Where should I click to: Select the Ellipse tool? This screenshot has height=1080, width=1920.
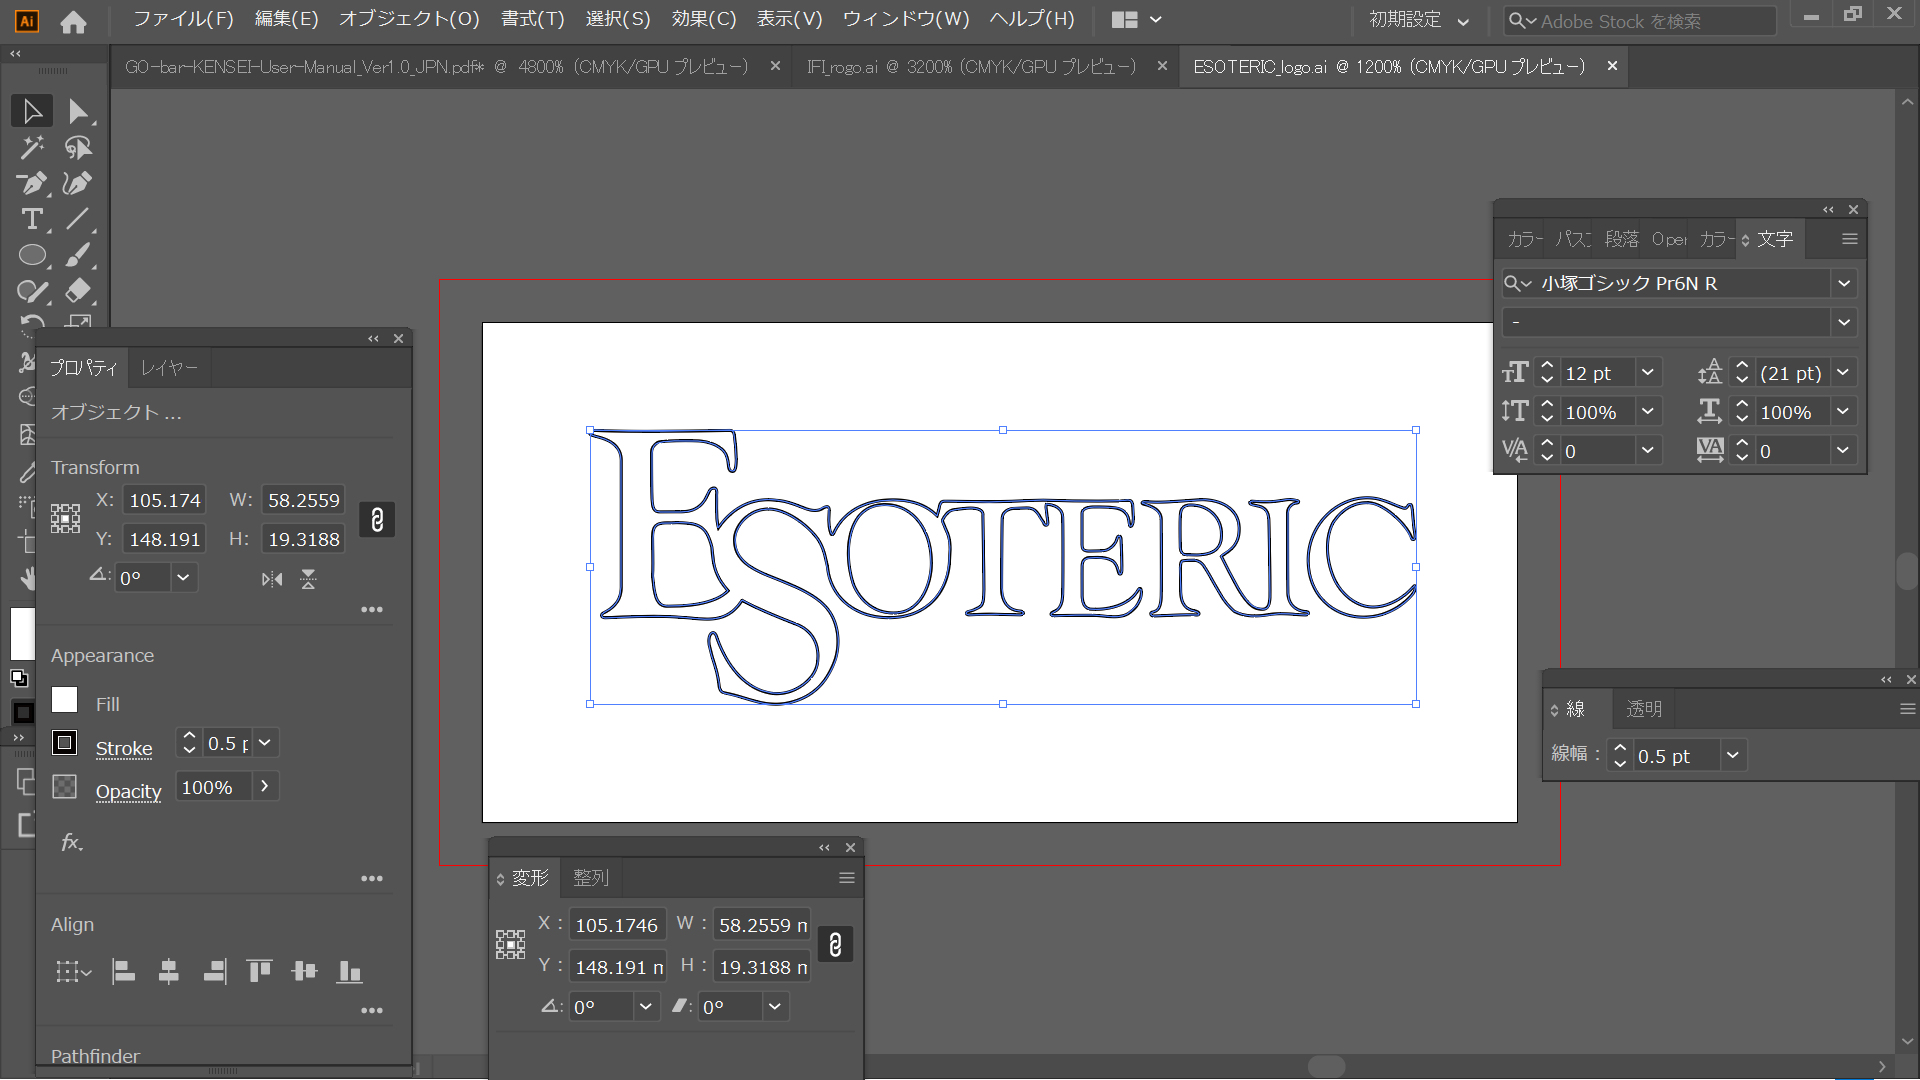(x=32, y=255)
